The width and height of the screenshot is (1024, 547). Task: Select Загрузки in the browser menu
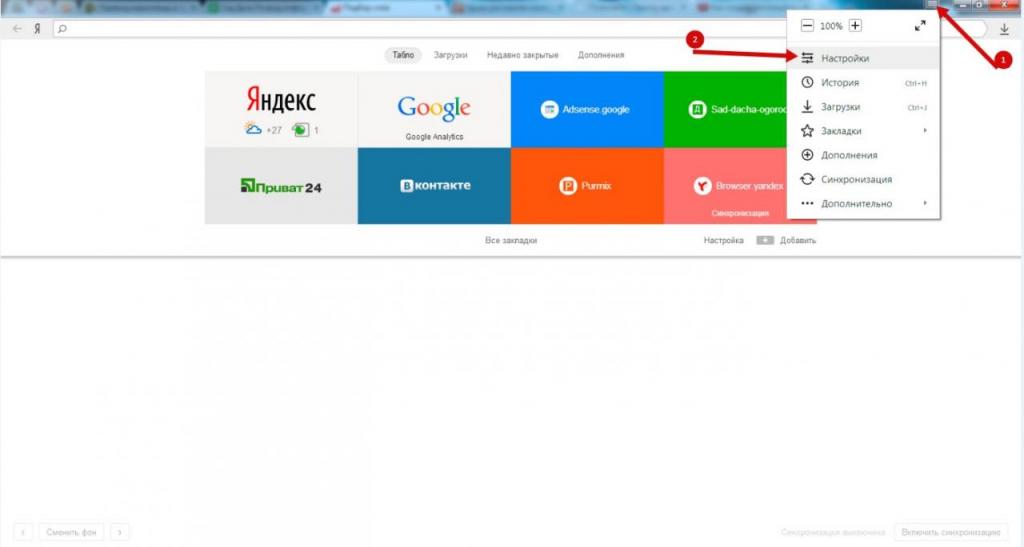pyautogui.click(x=863, y=107)
